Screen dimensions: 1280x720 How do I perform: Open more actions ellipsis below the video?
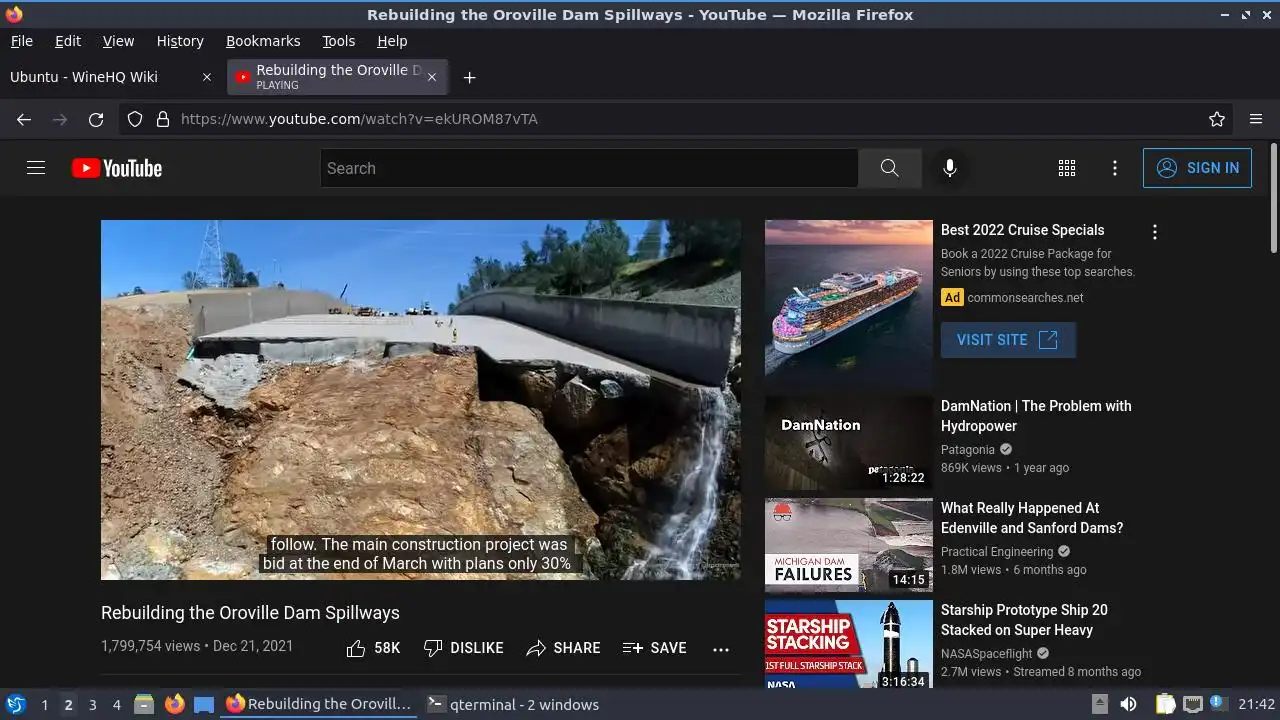[x=721, y=649]
